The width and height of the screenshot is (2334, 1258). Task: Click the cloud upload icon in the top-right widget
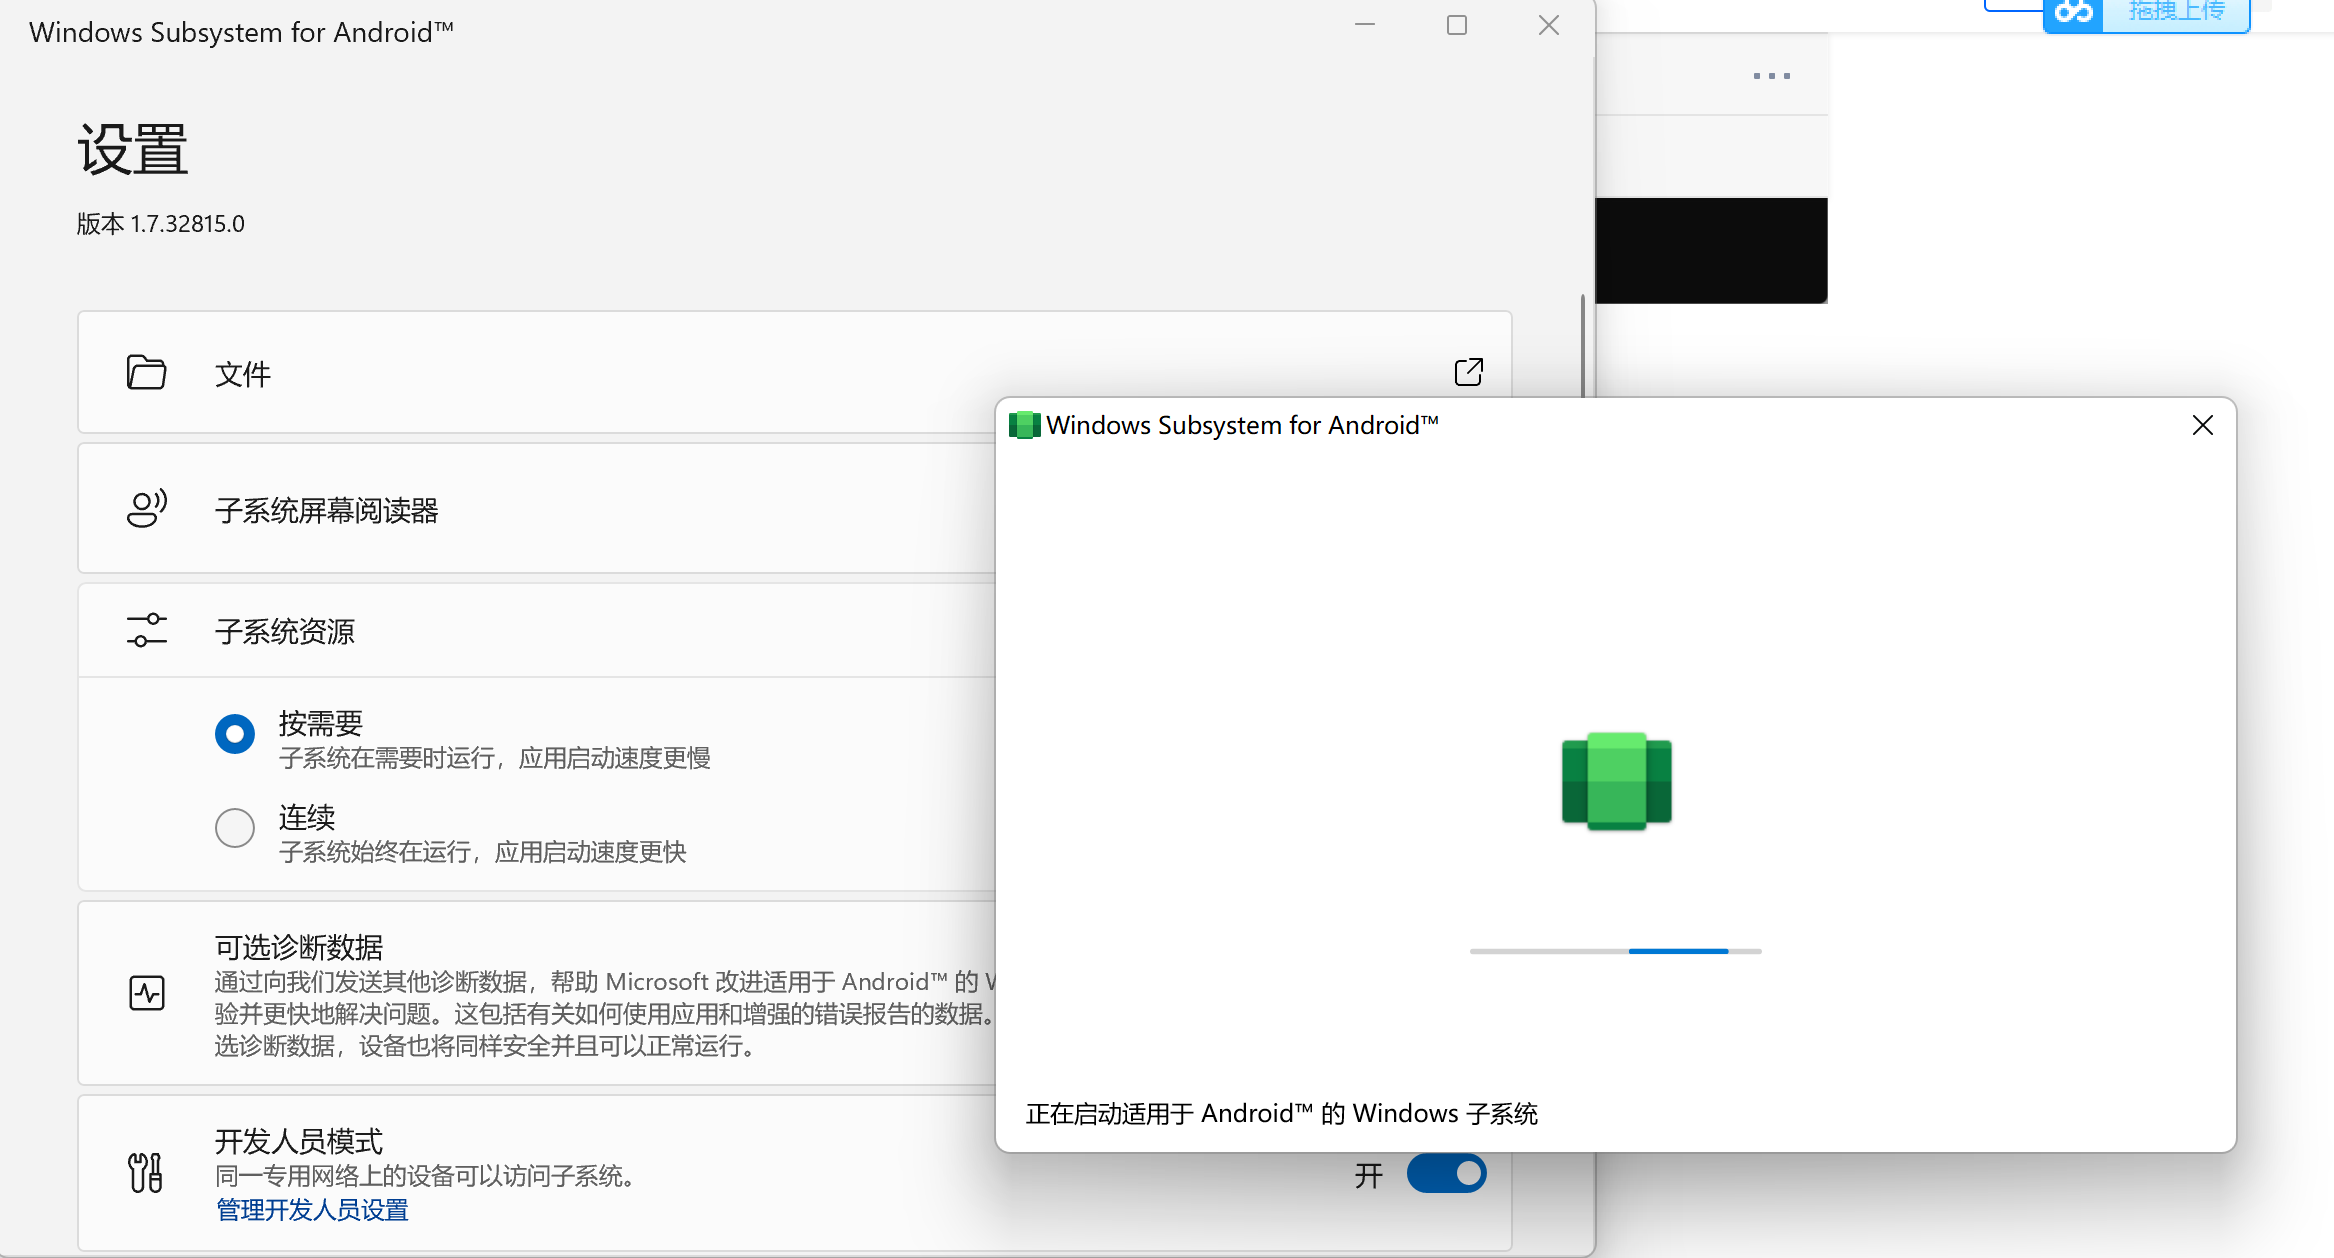click(x=2073, y=13)
